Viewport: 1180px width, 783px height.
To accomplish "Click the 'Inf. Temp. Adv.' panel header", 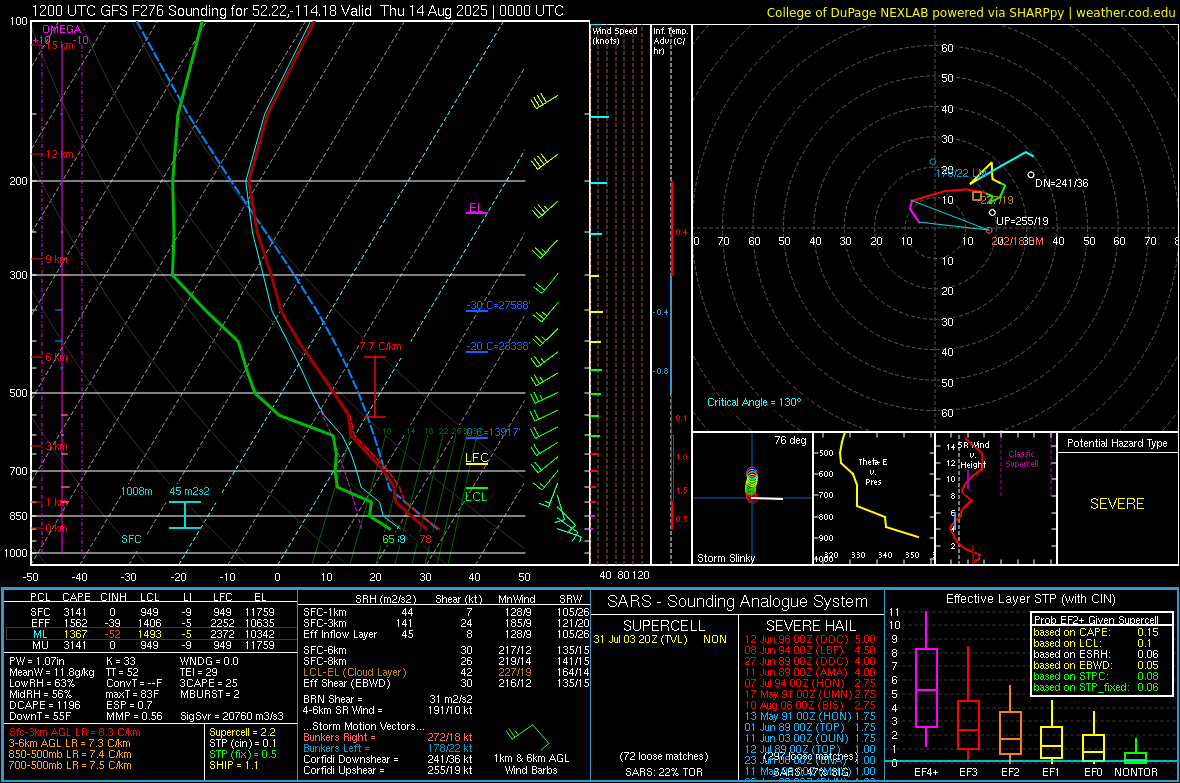I will 670,41.
